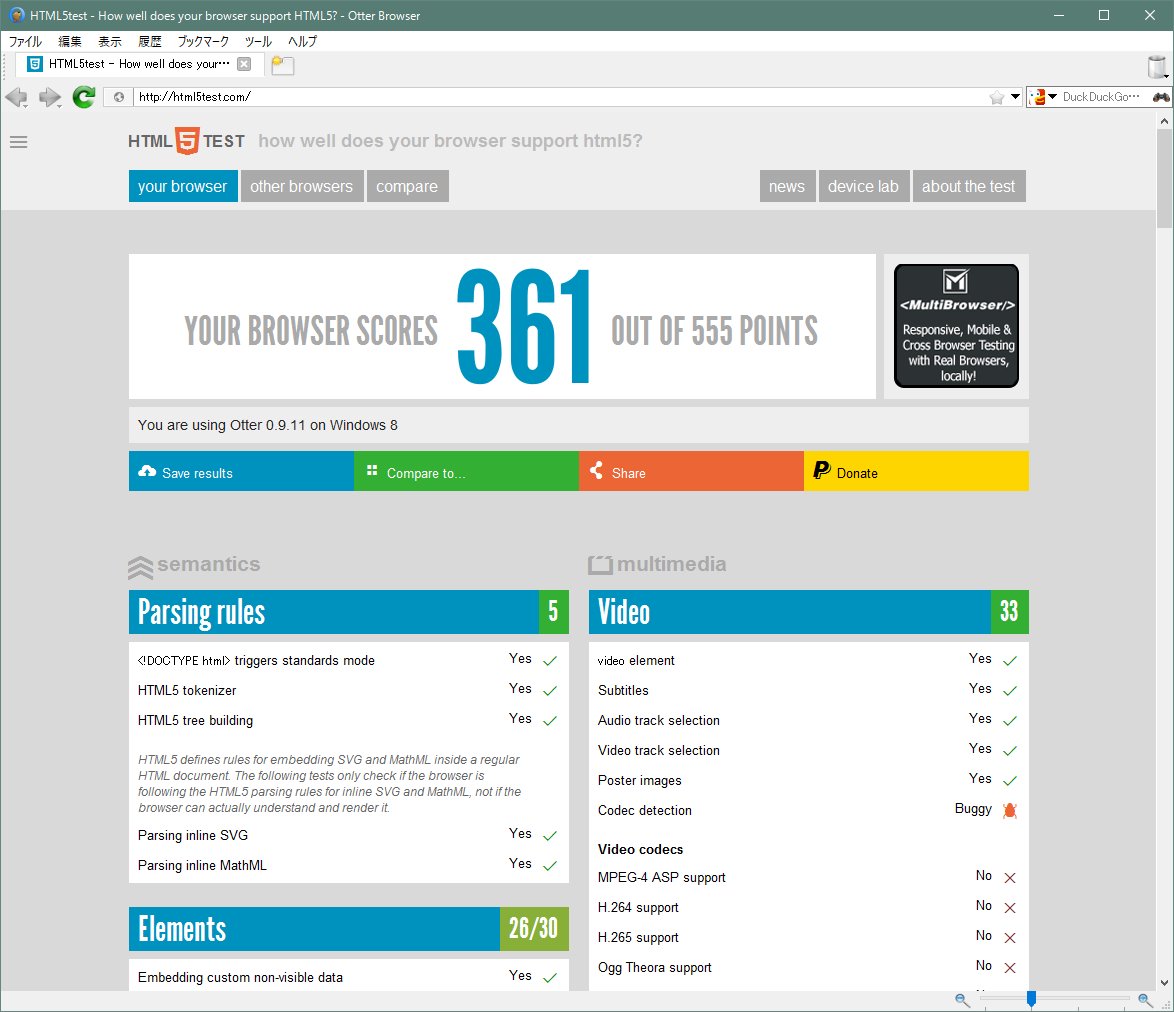
Task: Open the MultiBrowser advertisement
Action: (956, 326)
